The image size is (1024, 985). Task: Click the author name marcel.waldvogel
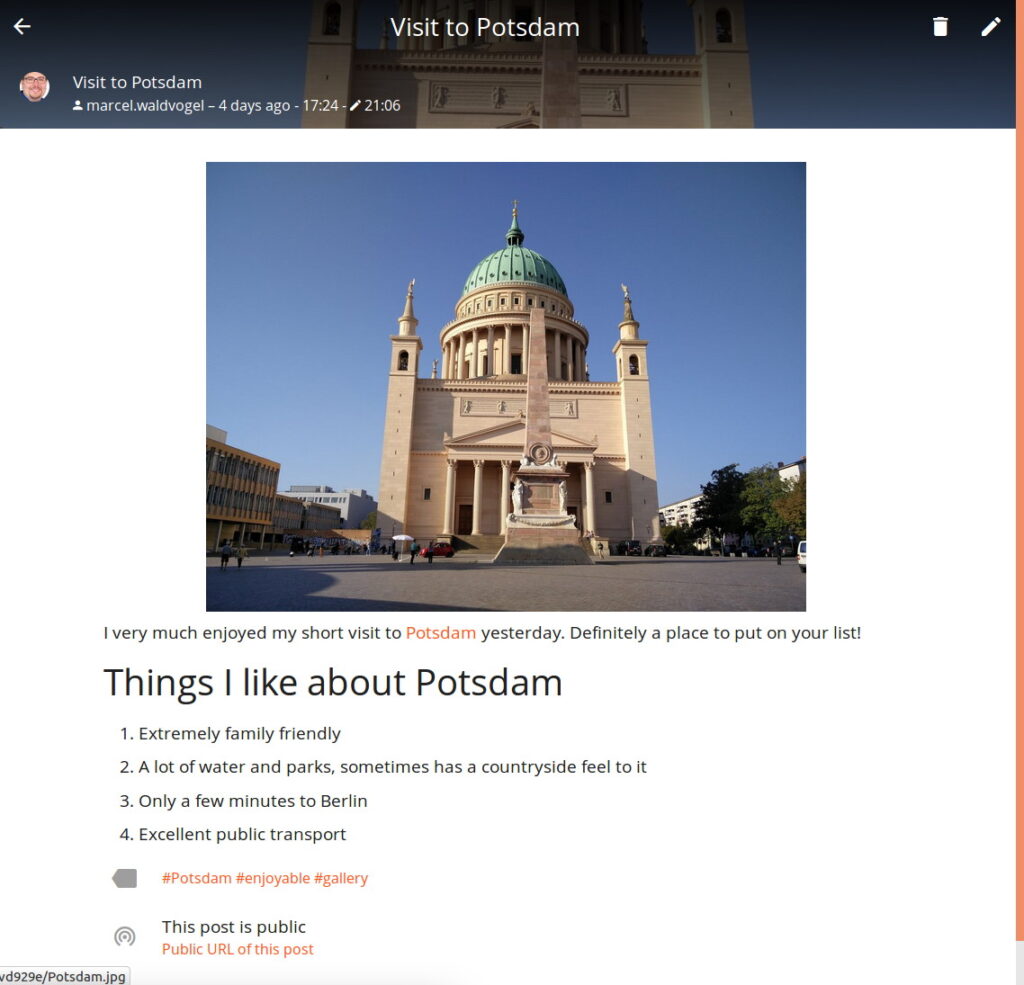coord(145,105)
